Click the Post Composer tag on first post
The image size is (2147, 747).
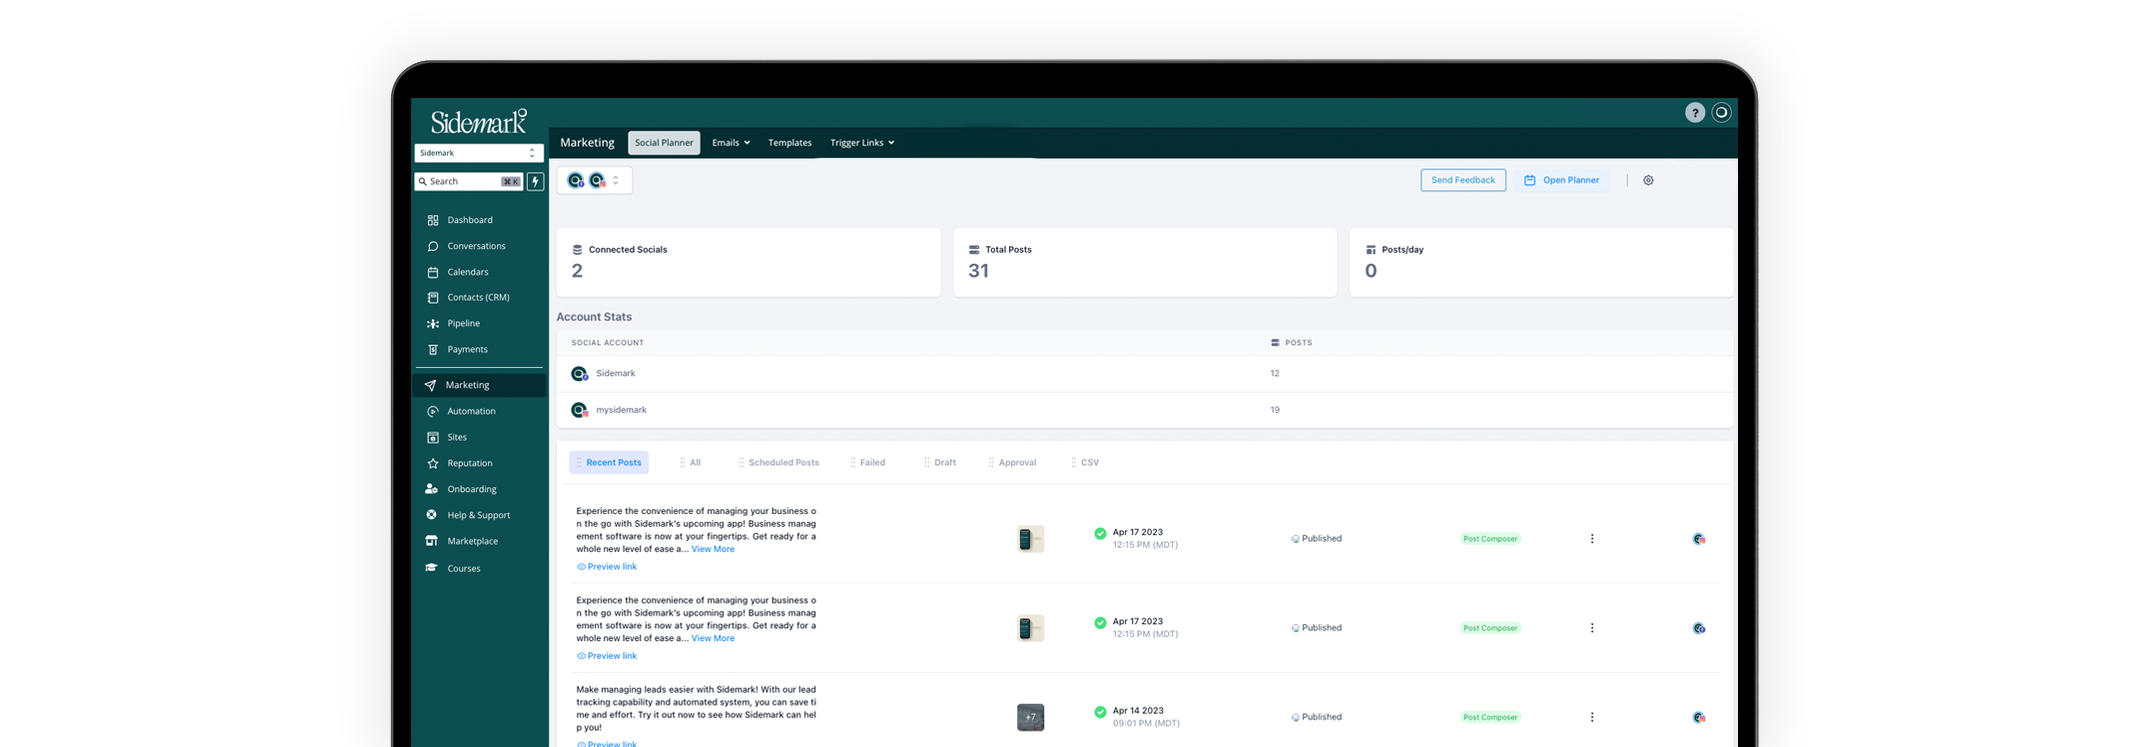pos(1490,539)
